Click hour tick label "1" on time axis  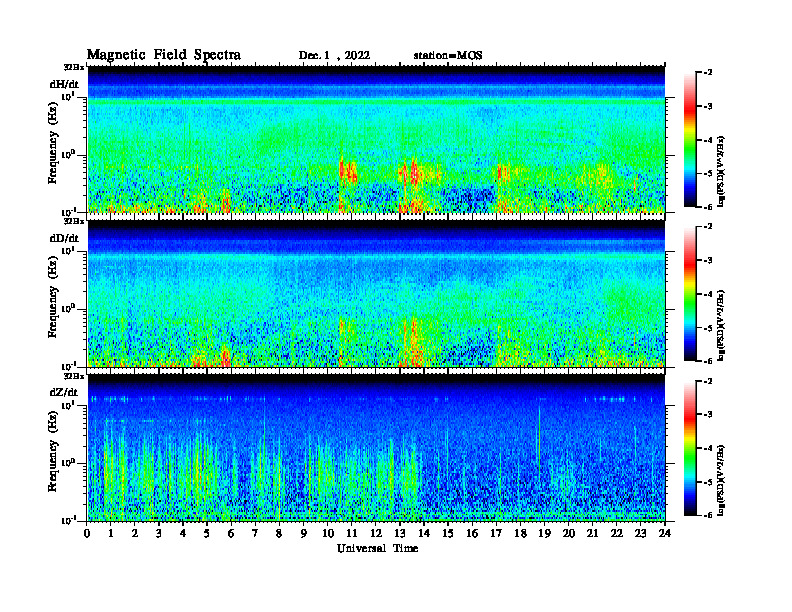tap(111, 534)
